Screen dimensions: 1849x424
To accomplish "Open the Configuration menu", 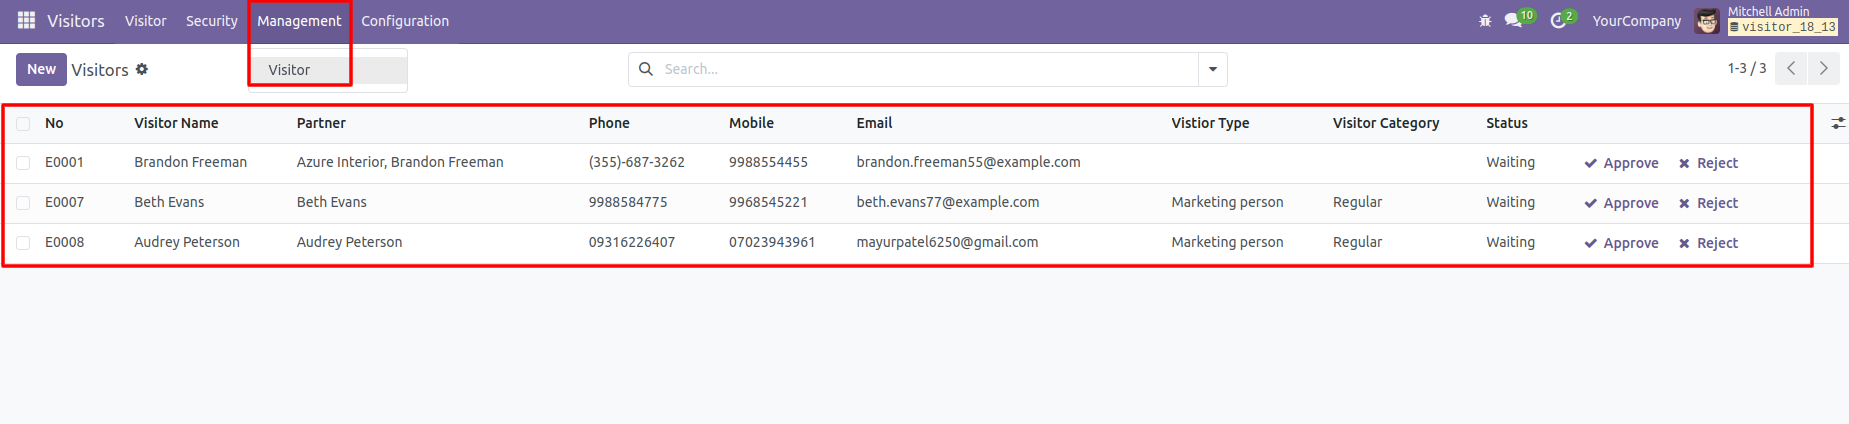I will 405,21.
